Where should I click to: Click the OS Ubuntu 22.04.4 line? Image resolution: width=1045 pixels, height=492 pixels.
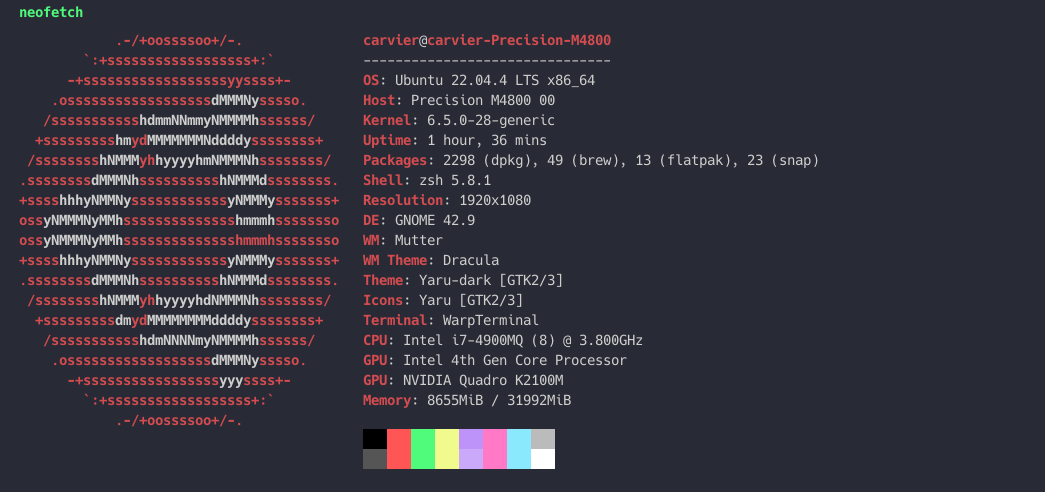coord(479,81)
